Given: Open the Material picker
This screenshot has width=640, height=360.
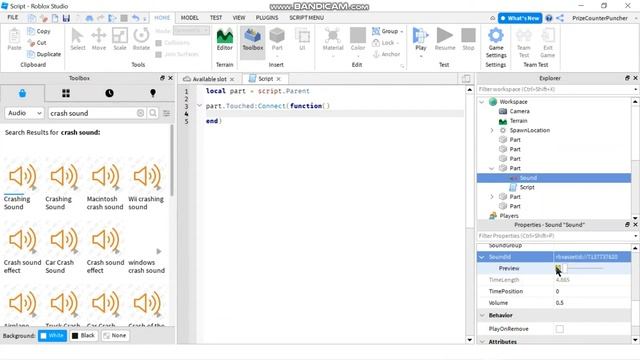Looking at the screenshot, I should coord(333,41).
